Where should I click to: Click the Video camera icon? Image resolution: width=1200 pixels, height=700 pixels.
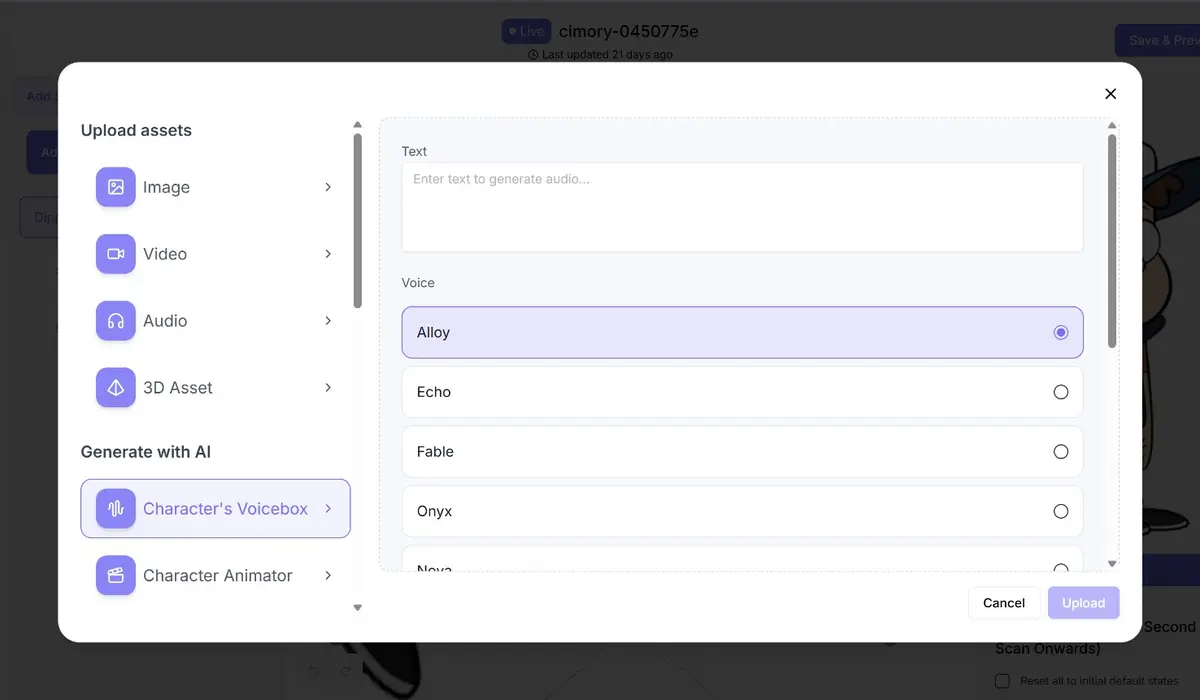[116, 254]
